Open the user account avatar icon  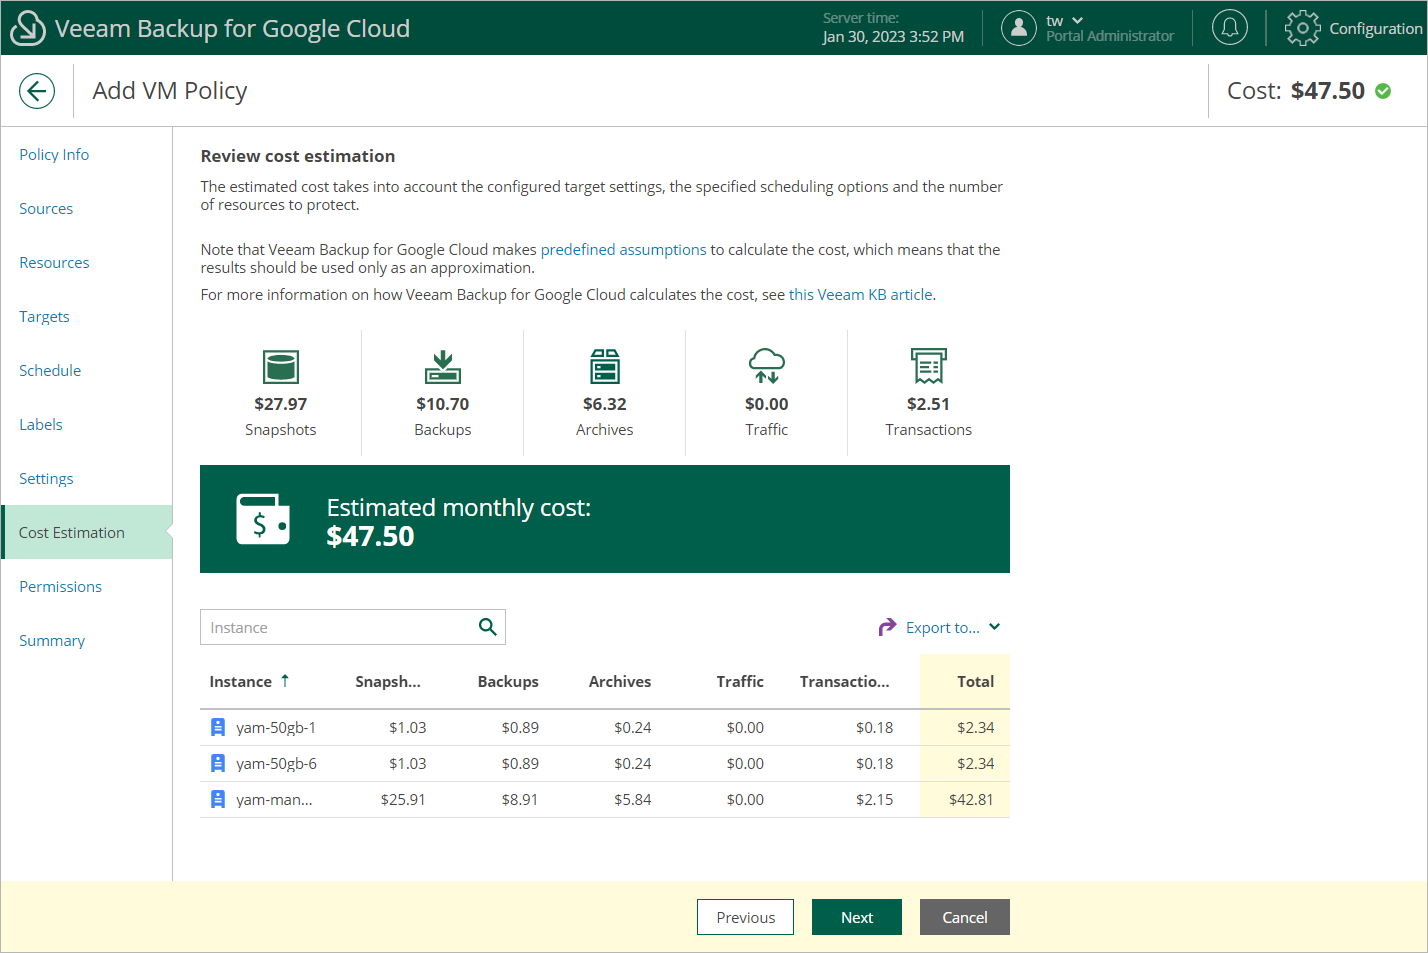1018,28
